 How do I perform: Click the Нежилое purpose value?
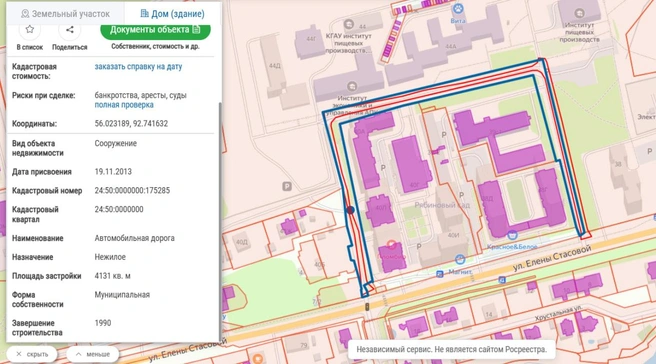tap(110, 257)
